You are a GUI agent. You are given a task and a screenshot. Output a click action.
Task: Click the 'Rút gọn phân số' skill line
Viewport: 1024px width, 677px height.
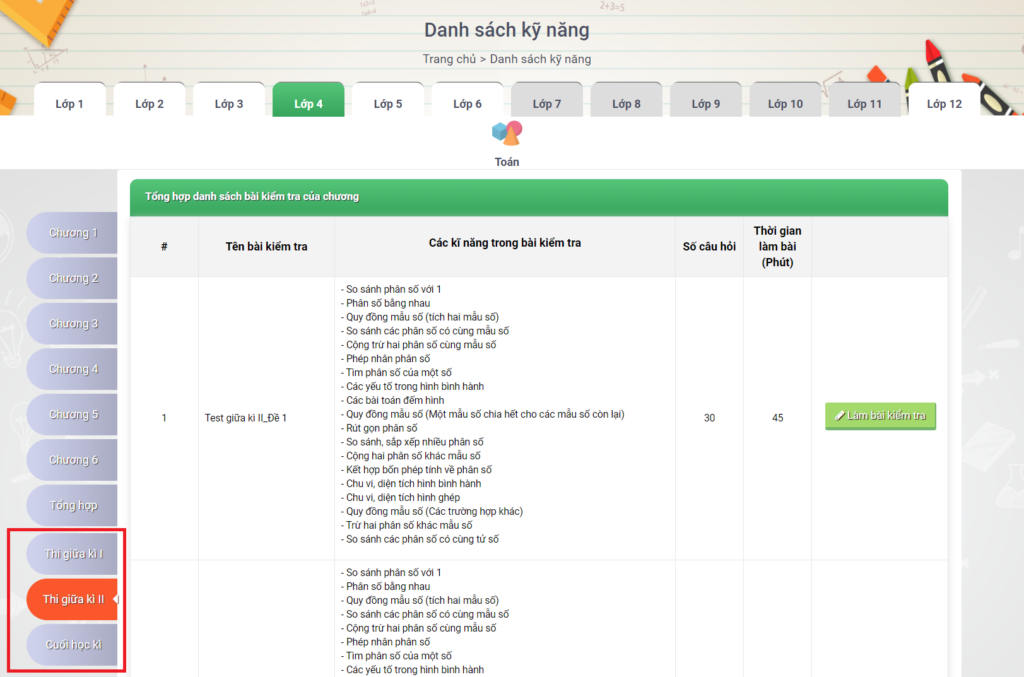379,428
